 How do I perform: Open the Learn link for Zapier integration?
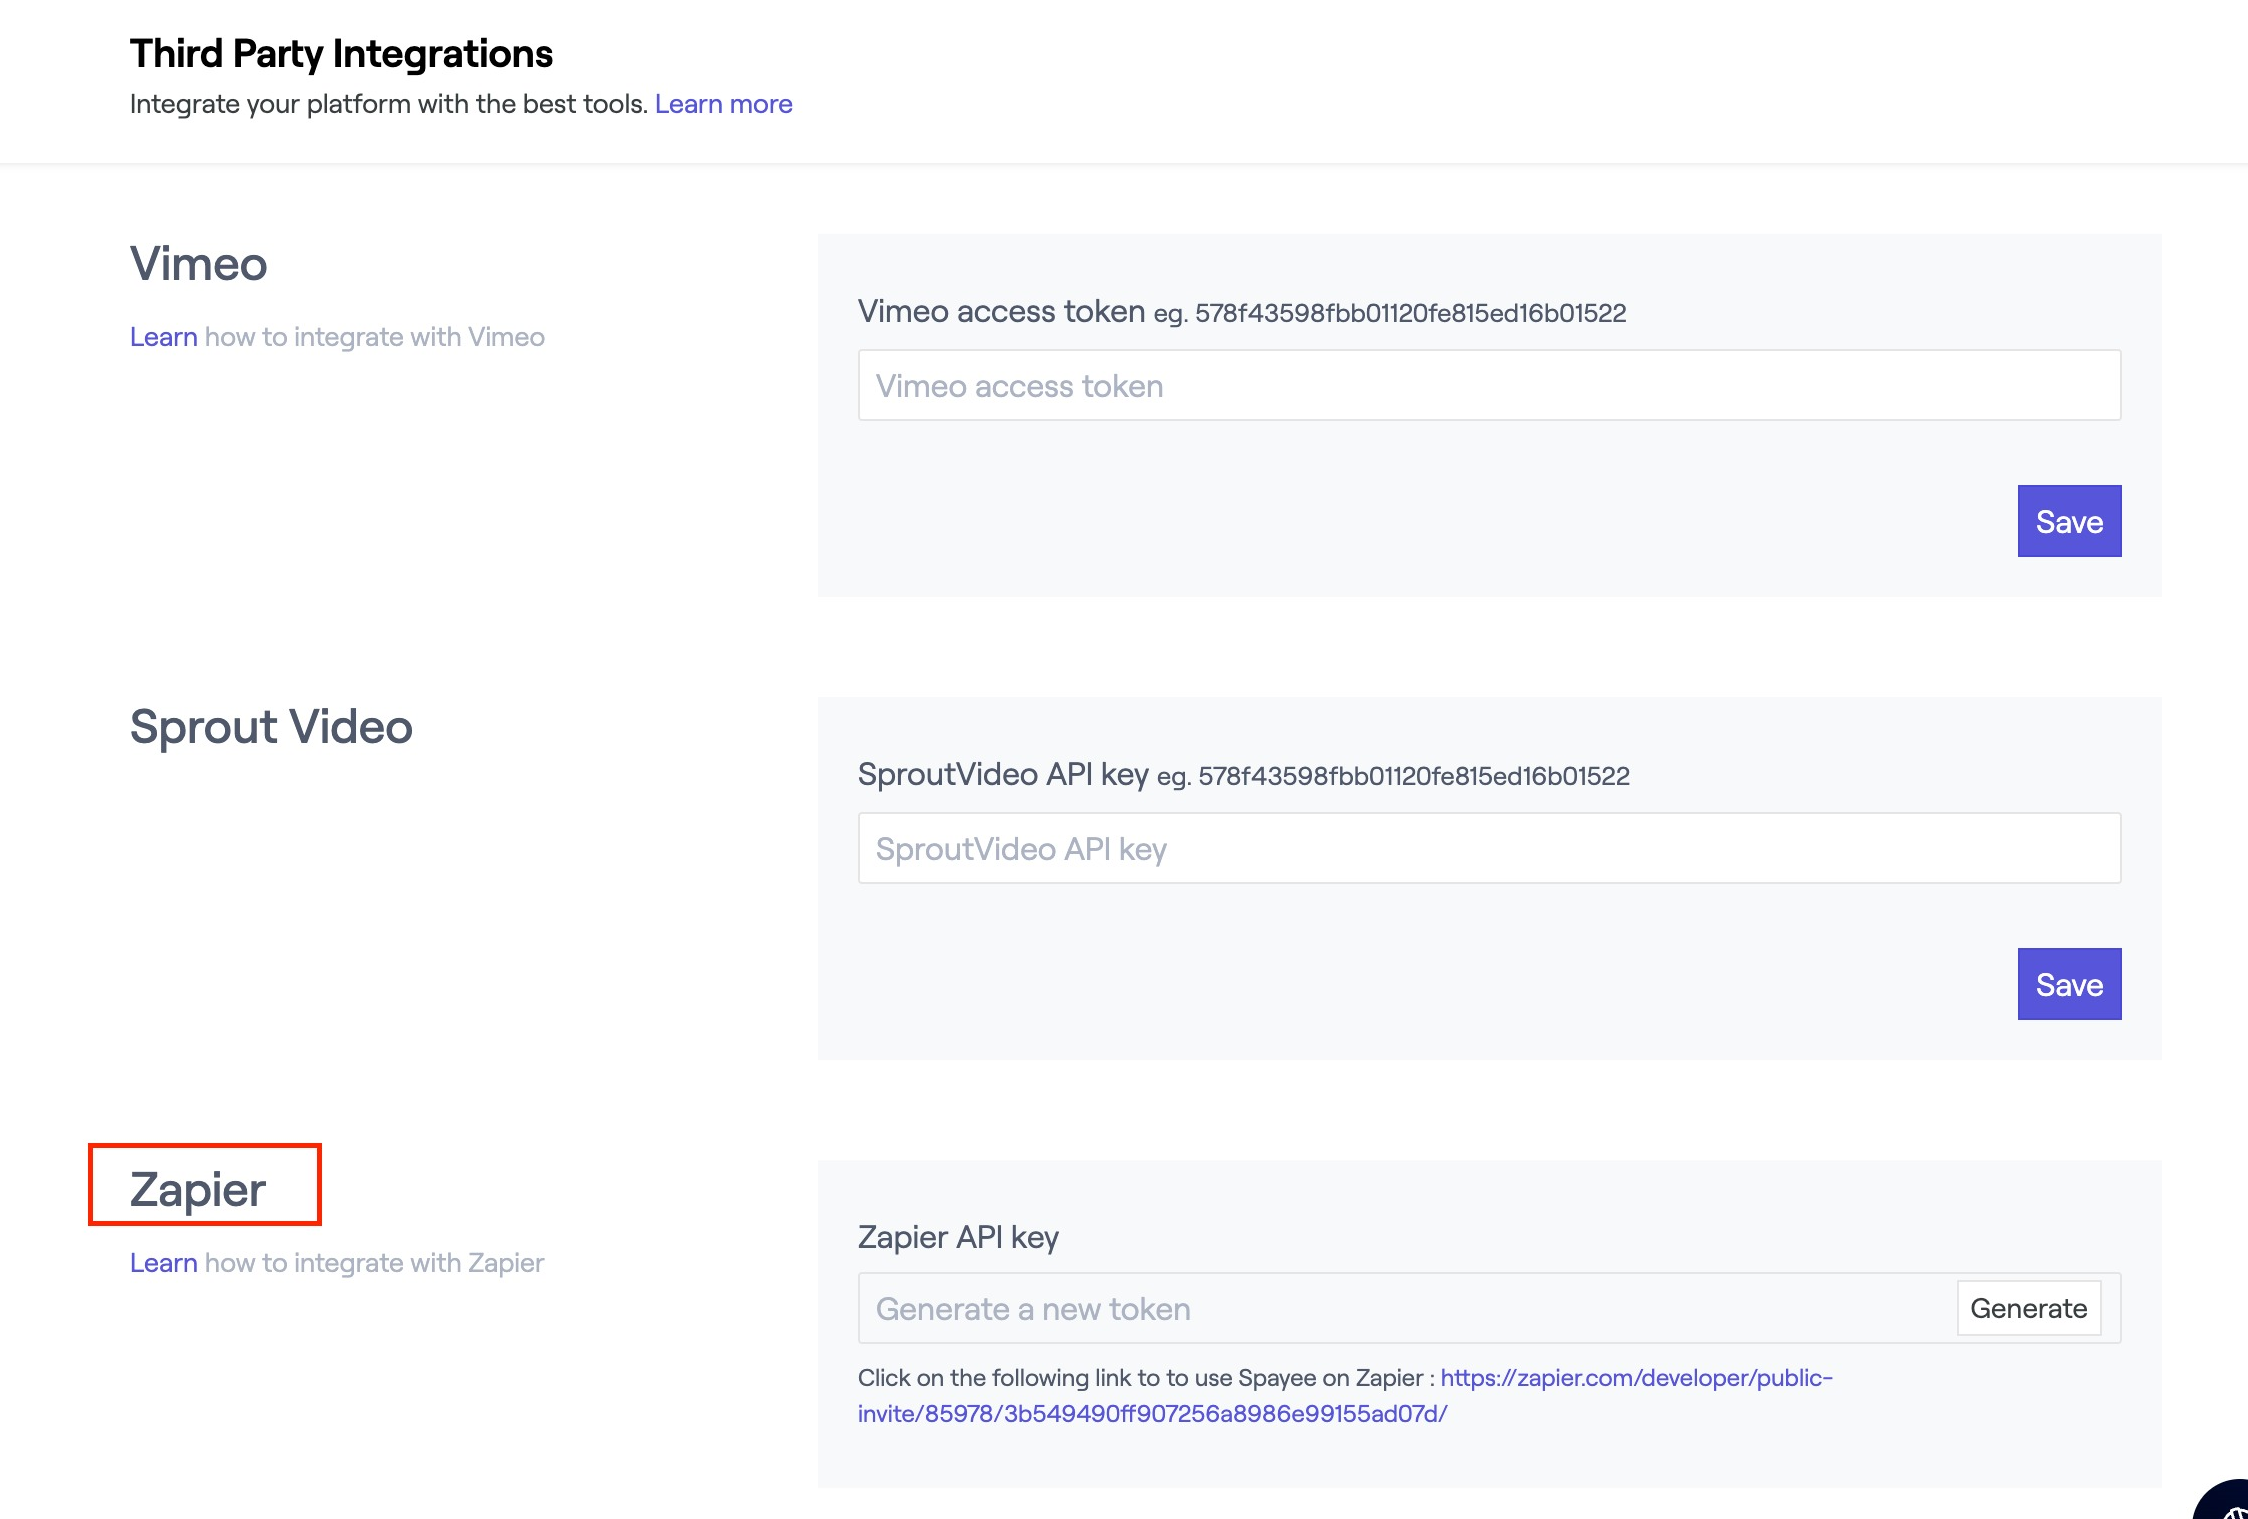163,1263
